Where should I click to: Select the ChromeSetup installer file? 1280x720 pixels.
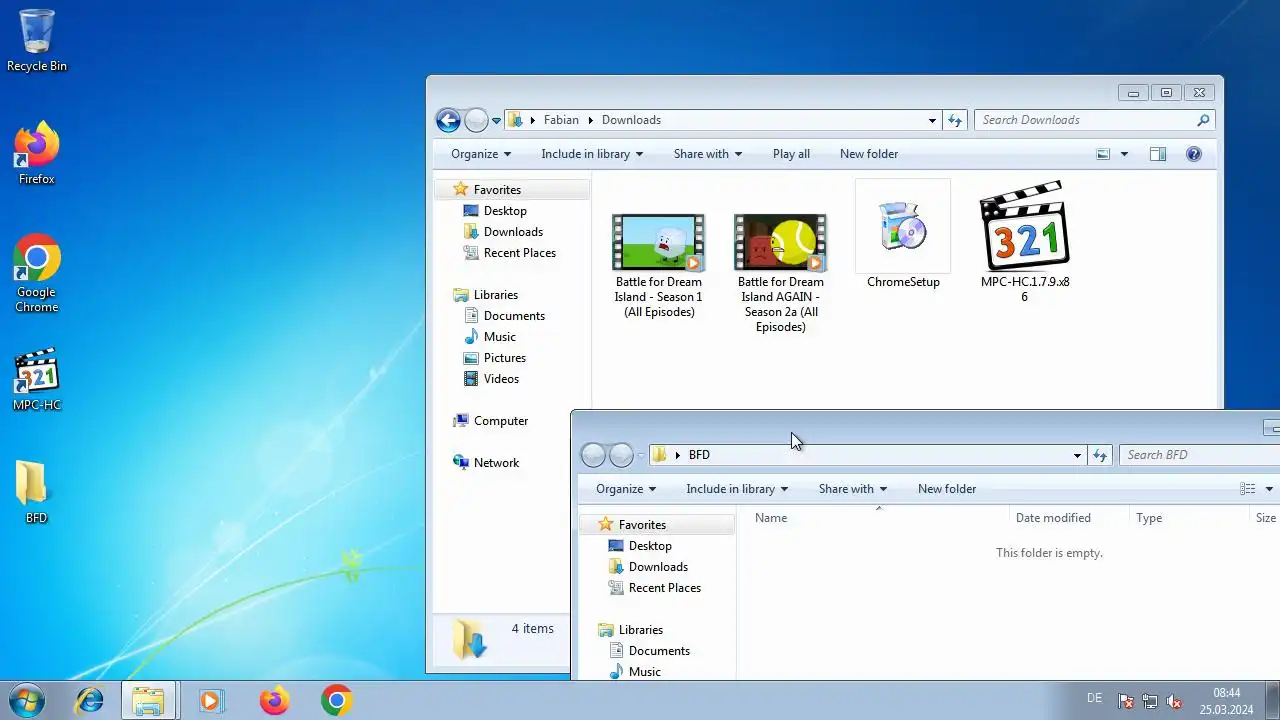[903, 236]
